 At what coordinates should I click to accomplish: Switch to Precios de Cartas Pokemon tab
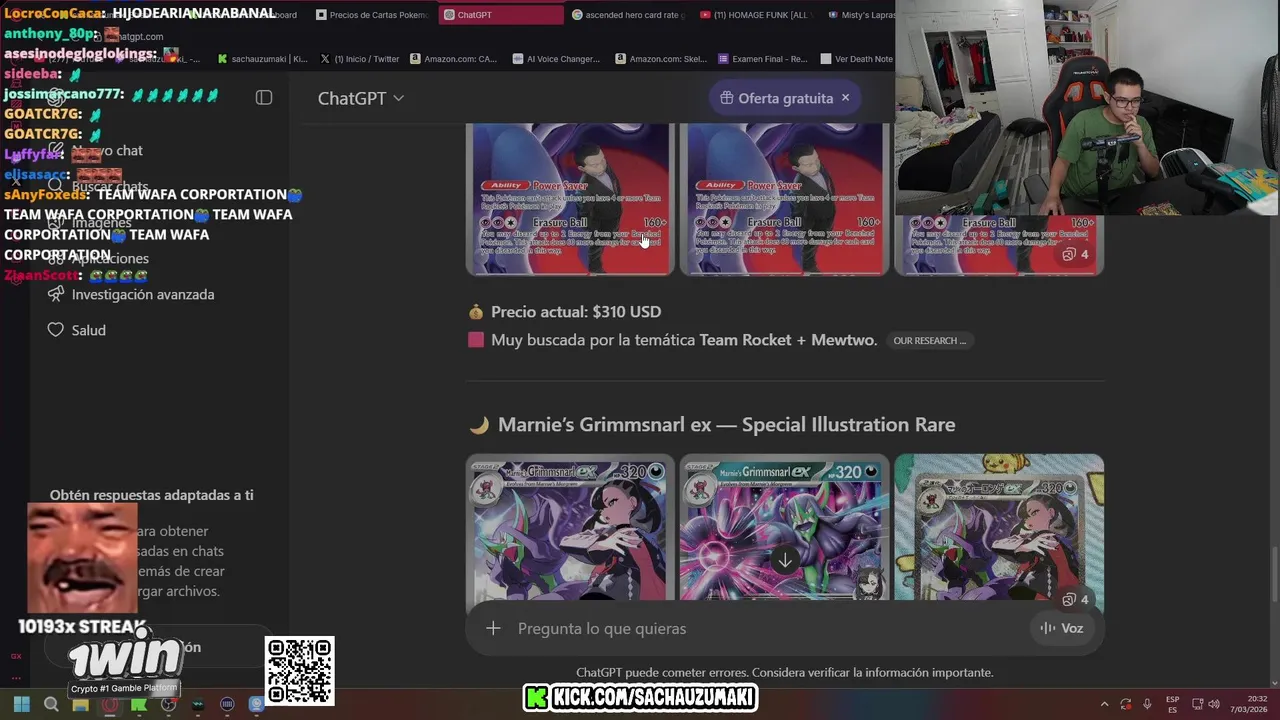point(372,15)
